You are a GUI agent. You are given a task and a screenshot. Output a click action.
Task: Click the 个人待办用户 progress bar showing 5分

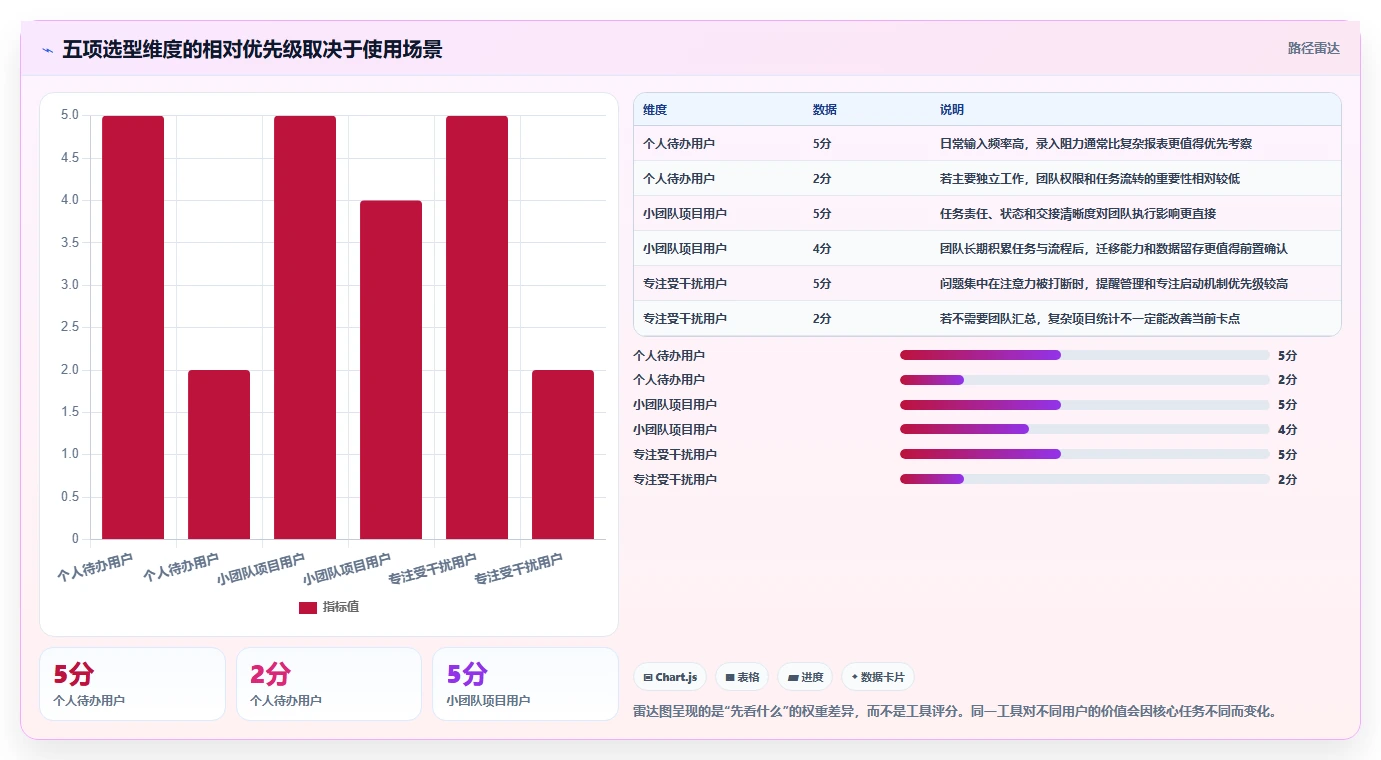click(1085, 355)
